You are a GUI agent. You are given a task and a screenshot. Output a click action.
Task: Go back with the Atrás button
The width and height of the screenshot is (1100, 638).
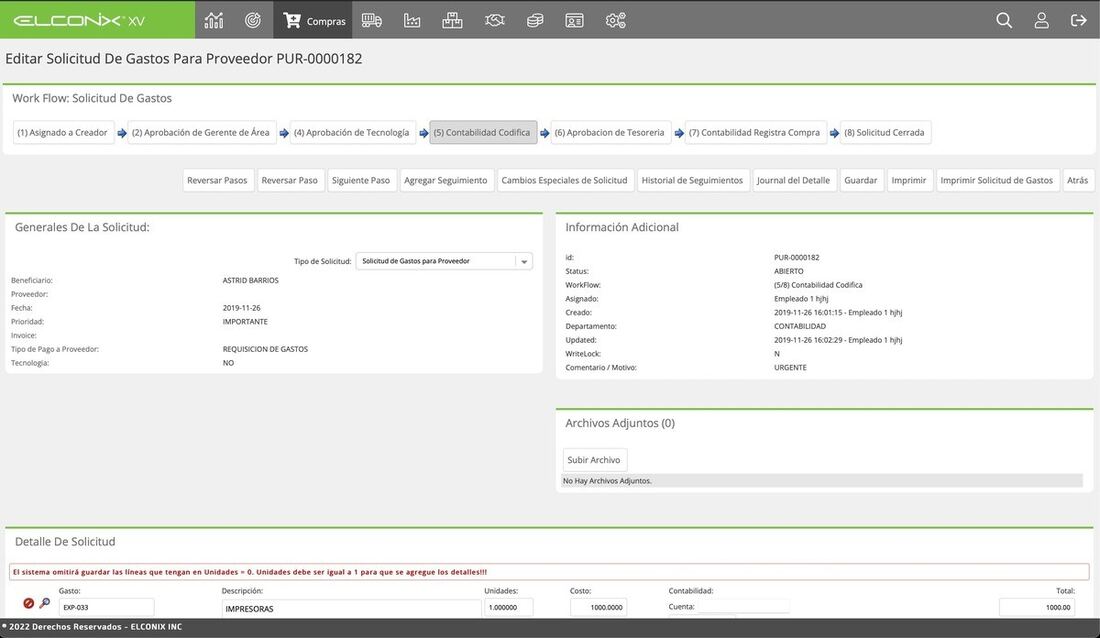click(1078, 180)
